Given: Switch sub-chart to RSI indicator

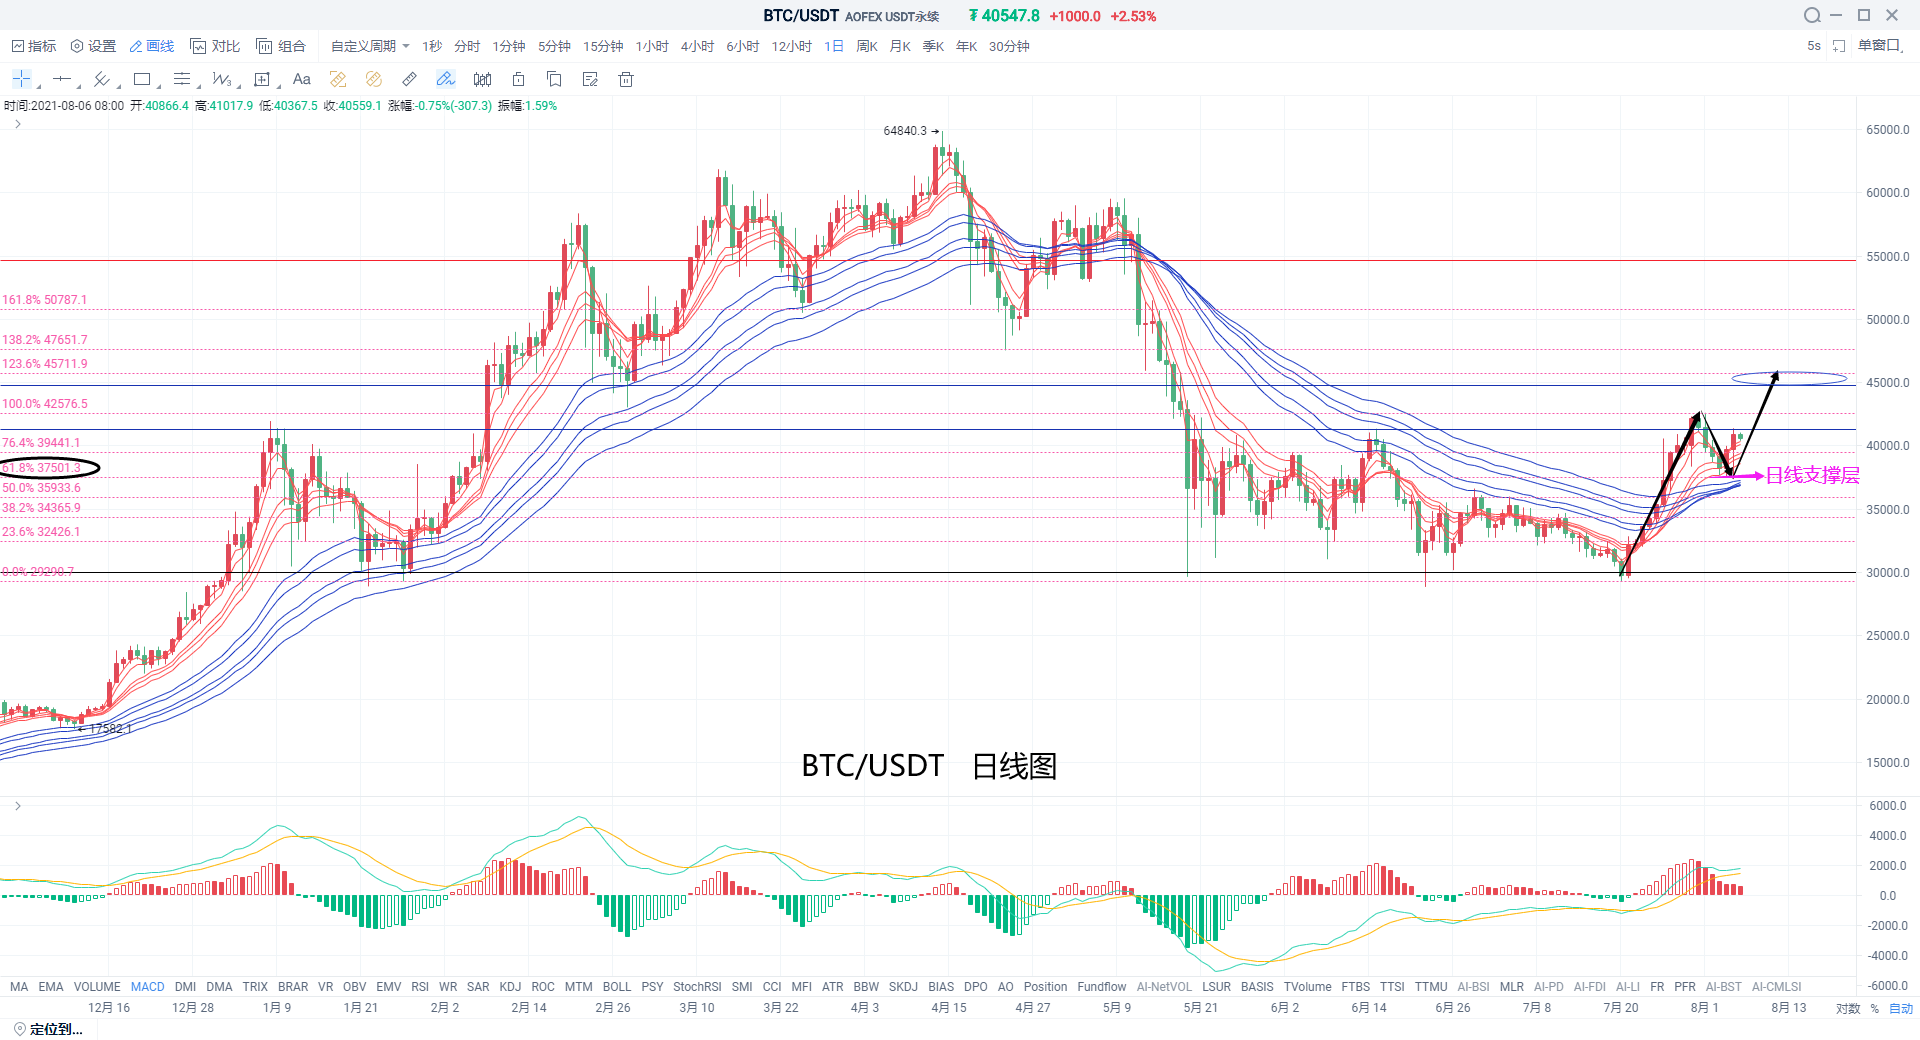Looking at the screenshot, I should coord(420,987).
